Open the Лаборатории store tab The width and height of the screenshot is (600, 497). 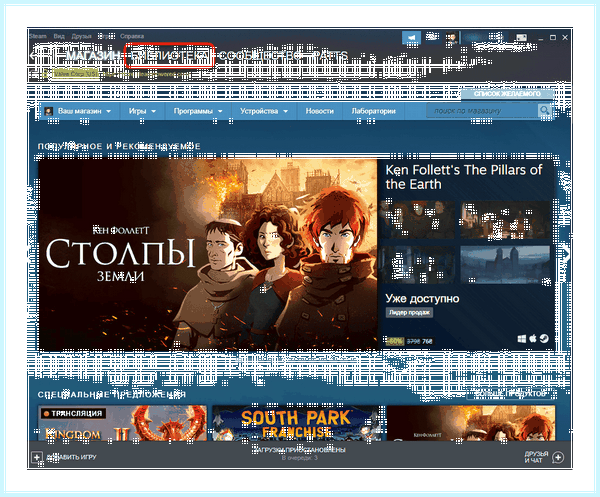pos(373,111)
